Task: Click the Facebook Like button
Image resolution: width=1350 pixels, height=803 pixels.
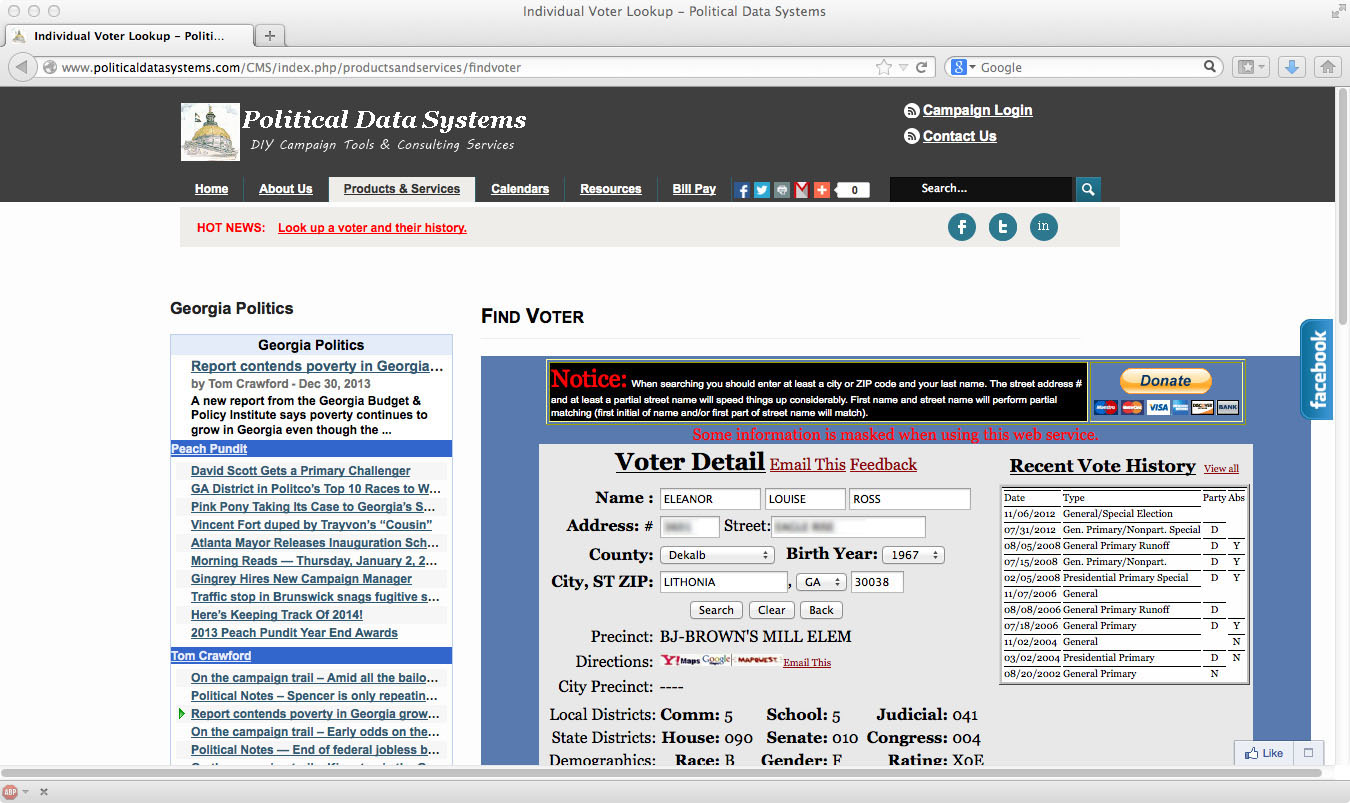Action: (x=1264, y=753)
